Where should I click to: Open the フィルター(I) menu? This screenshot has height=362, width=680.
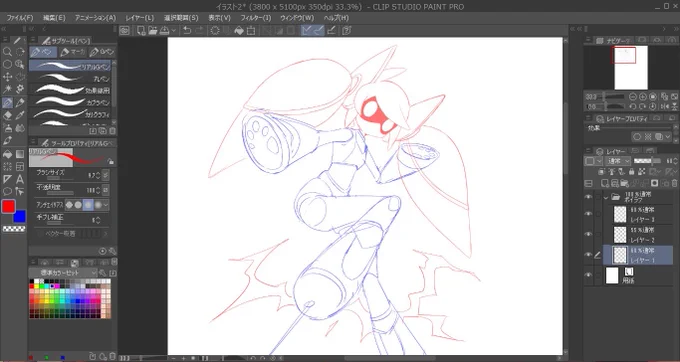pyautogui.click(x=255, y=18)
